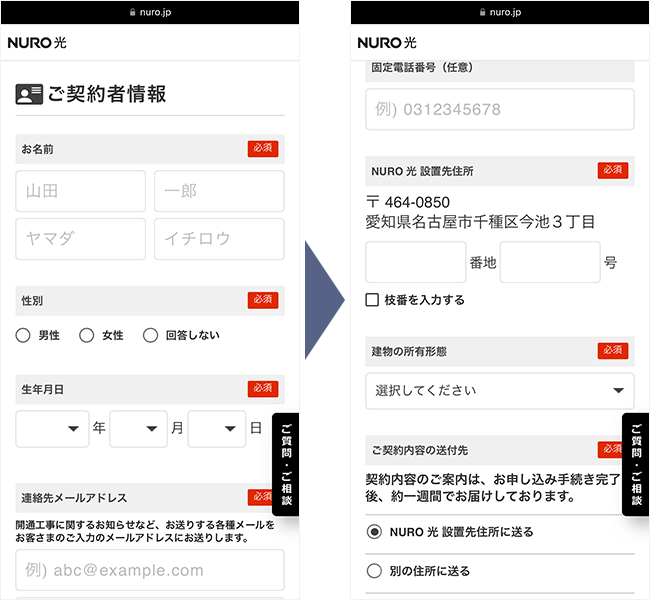Click the lock icon in the left address bar

coord(133,12)
